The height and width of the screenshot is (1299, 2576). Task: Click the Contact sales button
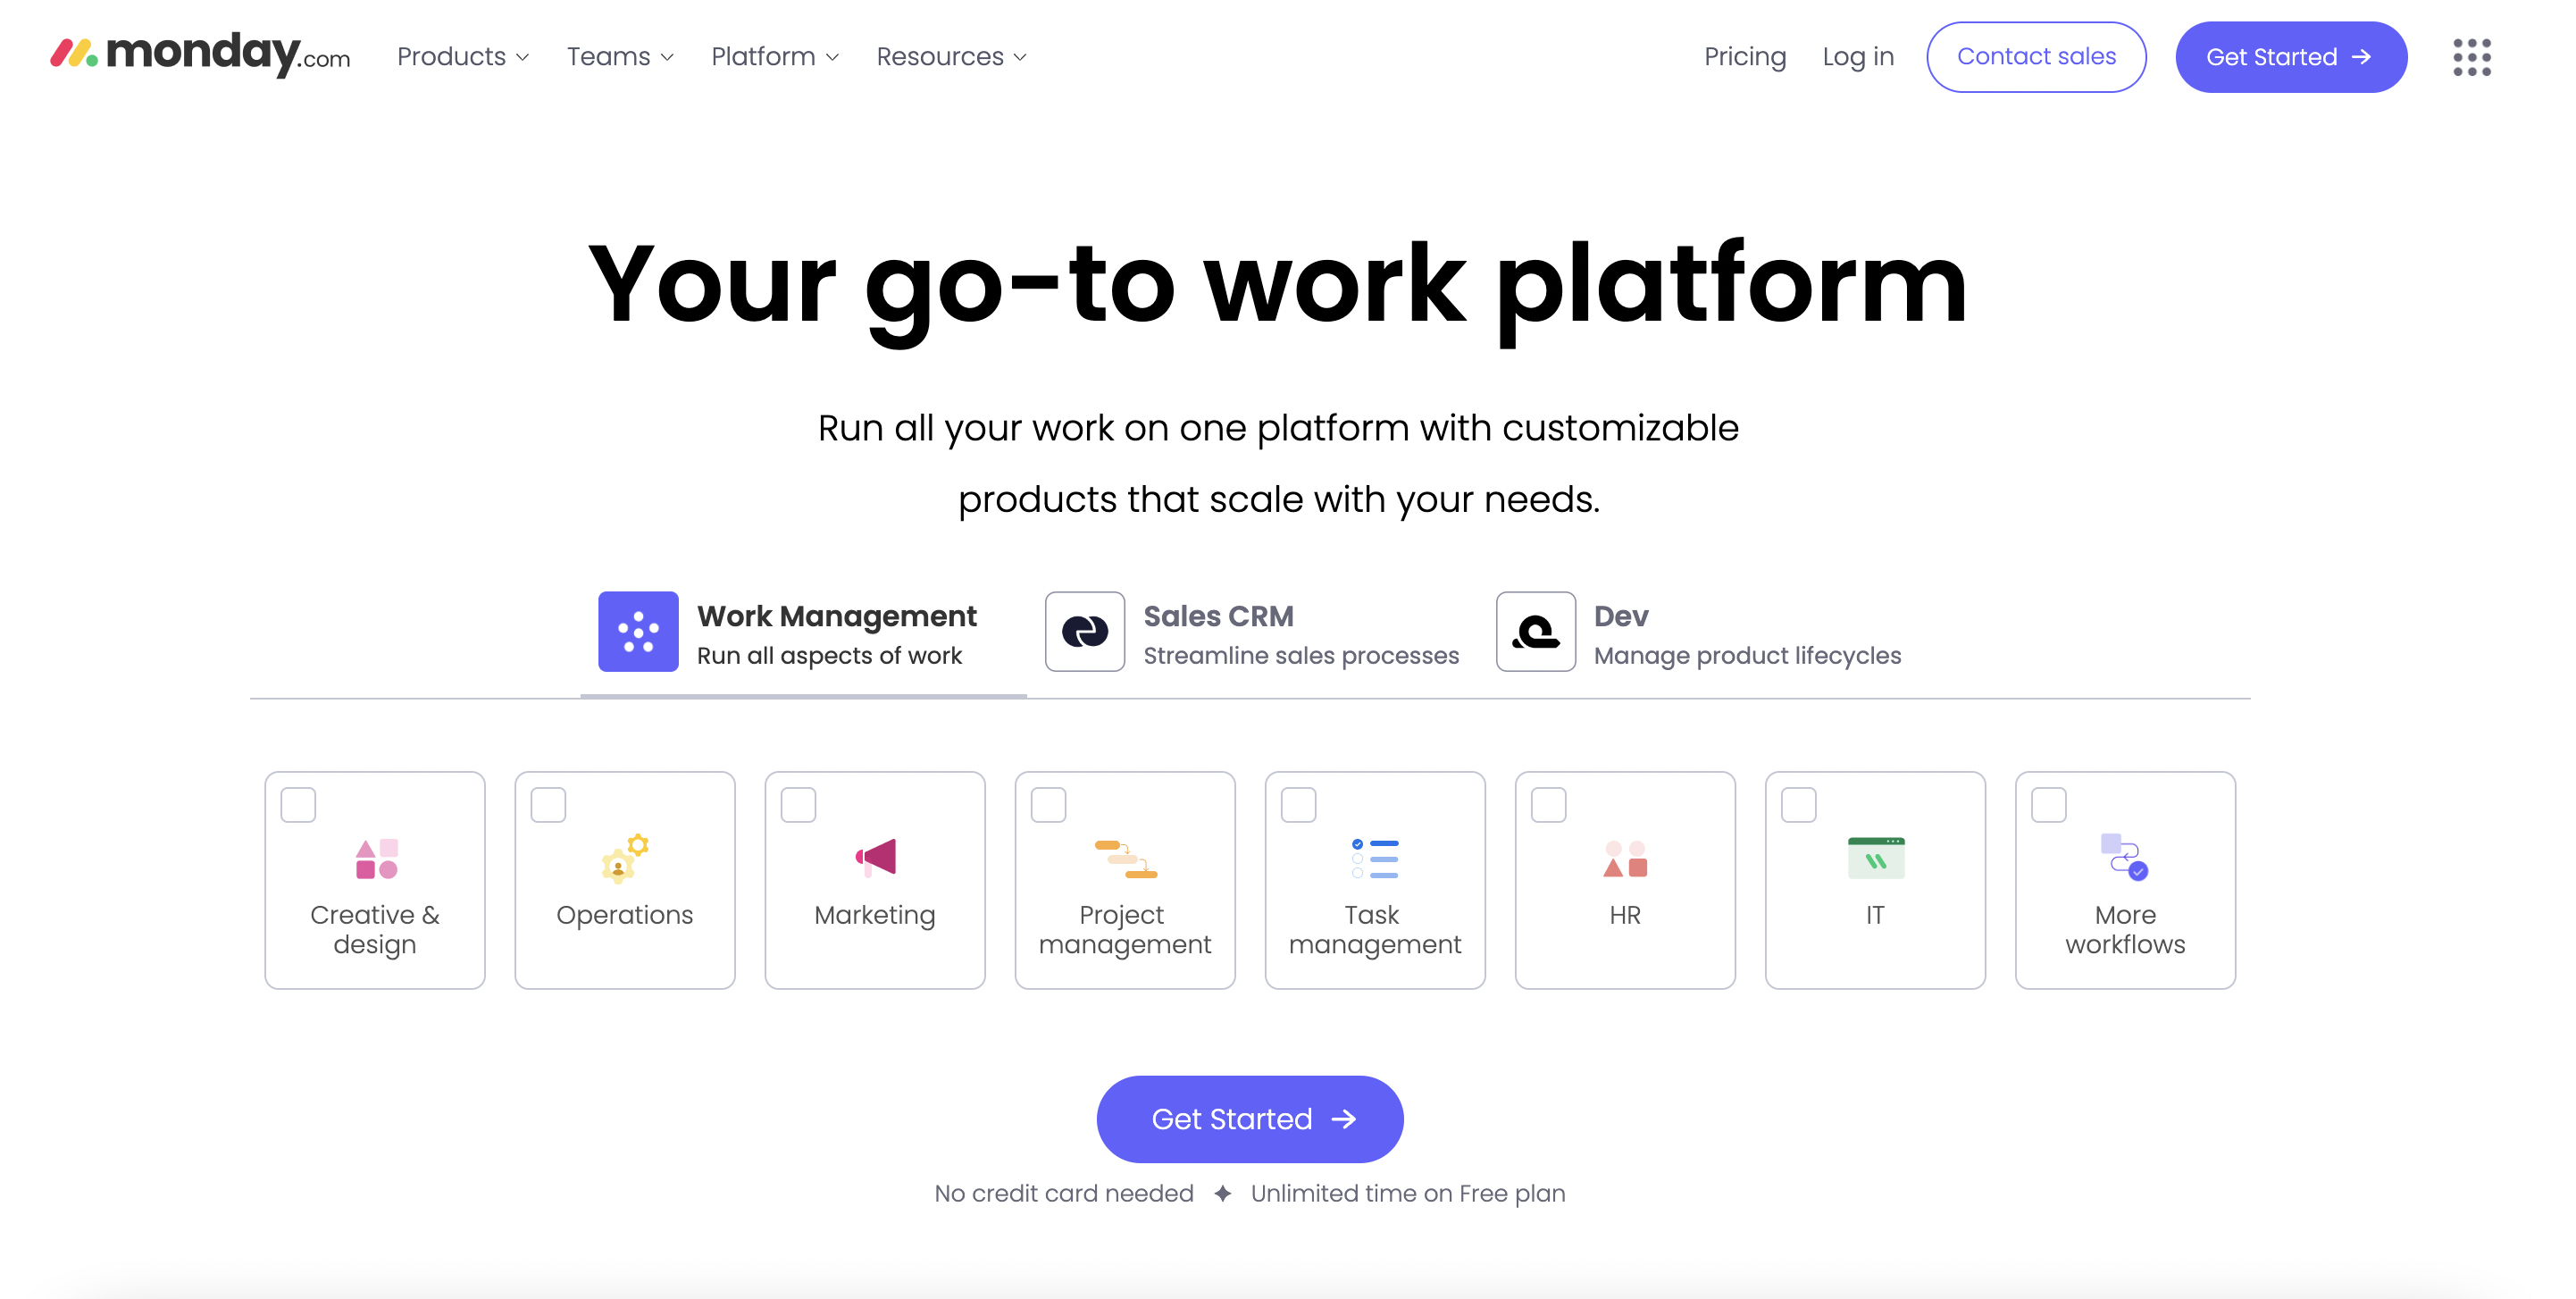point(2037,56)
